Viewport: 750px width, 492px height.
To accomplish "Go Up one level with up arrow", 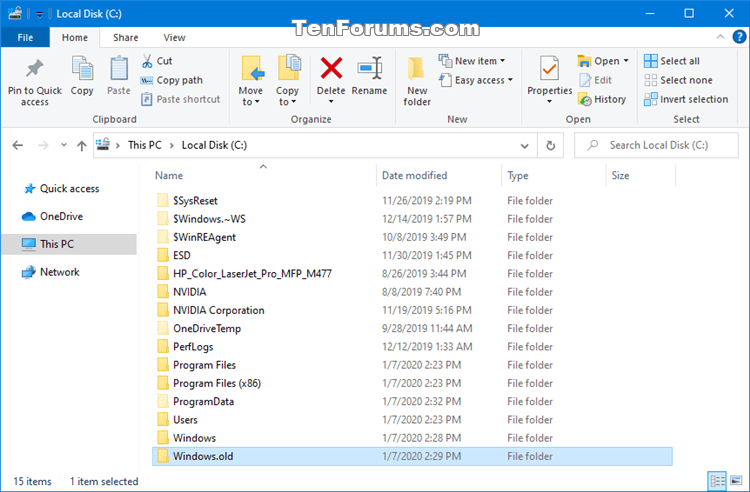I will click(82, 145).
